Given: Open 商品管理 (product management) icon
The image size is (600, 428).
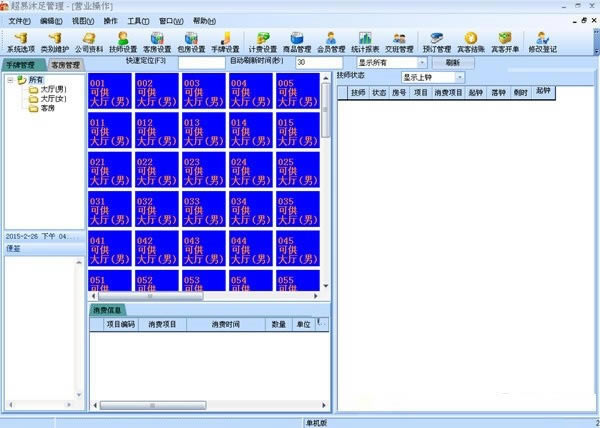Looking at the screenshot, I should tap(297, 42).
